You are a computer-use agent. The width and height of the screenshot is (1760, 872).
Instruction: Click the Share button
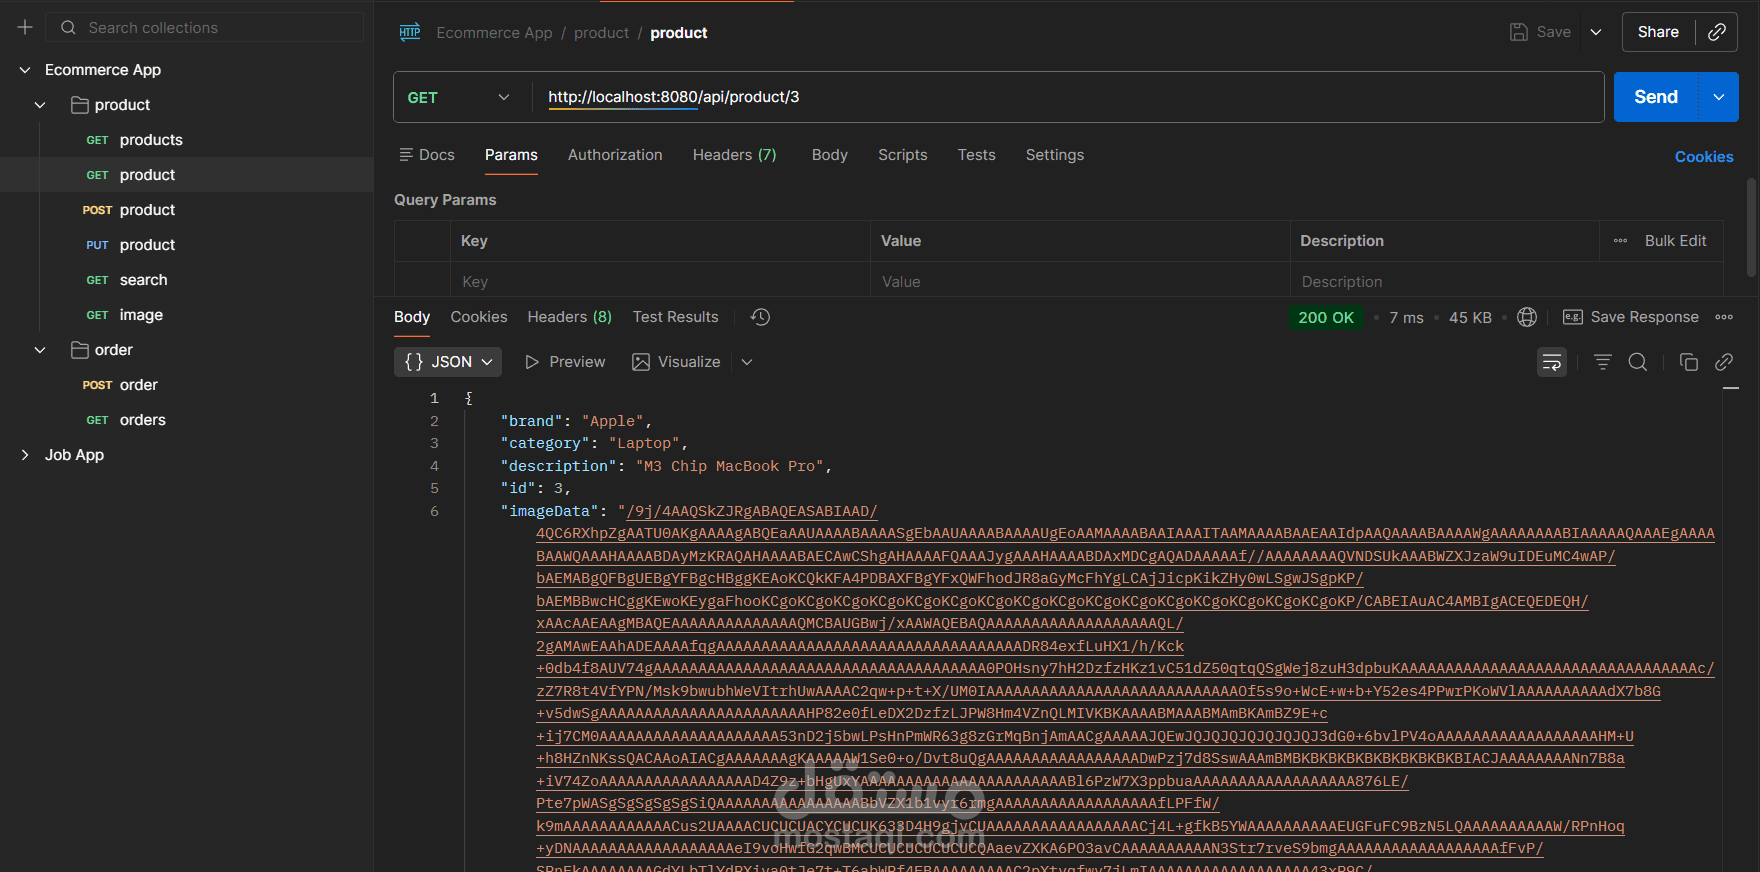(1658, 32)
